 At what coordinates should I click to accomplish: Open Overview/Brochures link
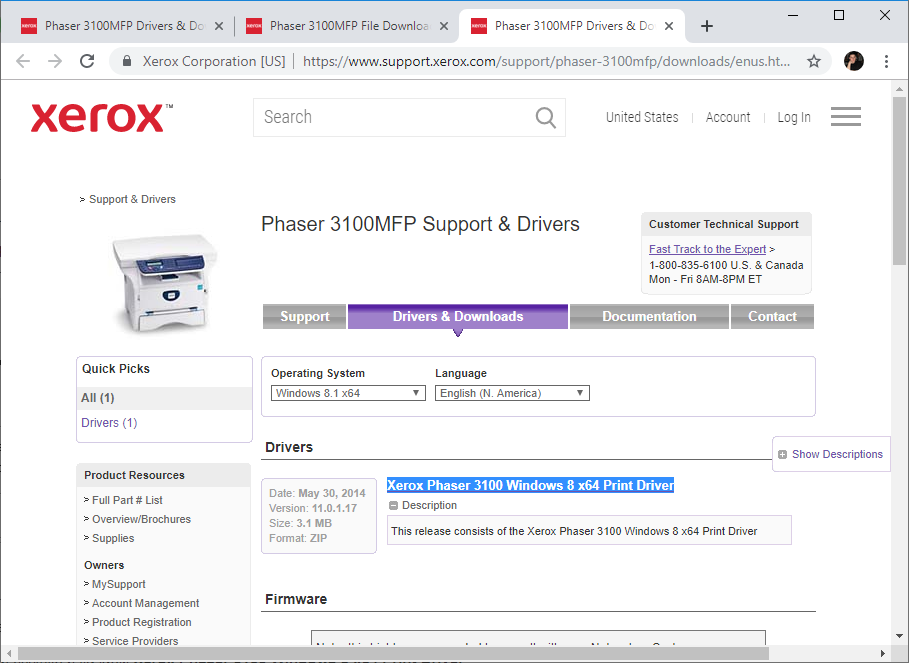coord(141,519)
